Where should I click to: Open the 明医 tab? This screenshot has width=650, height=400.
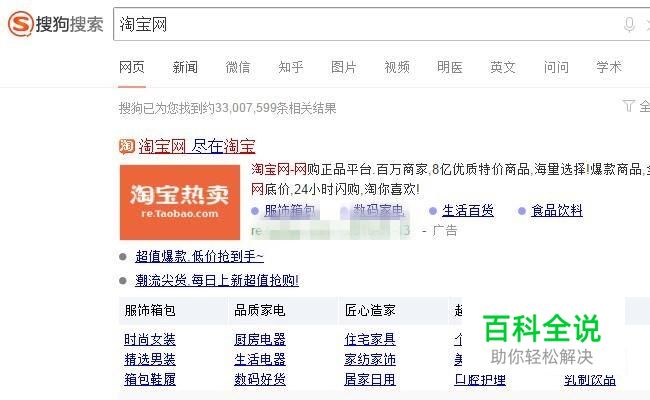[450, 67]
